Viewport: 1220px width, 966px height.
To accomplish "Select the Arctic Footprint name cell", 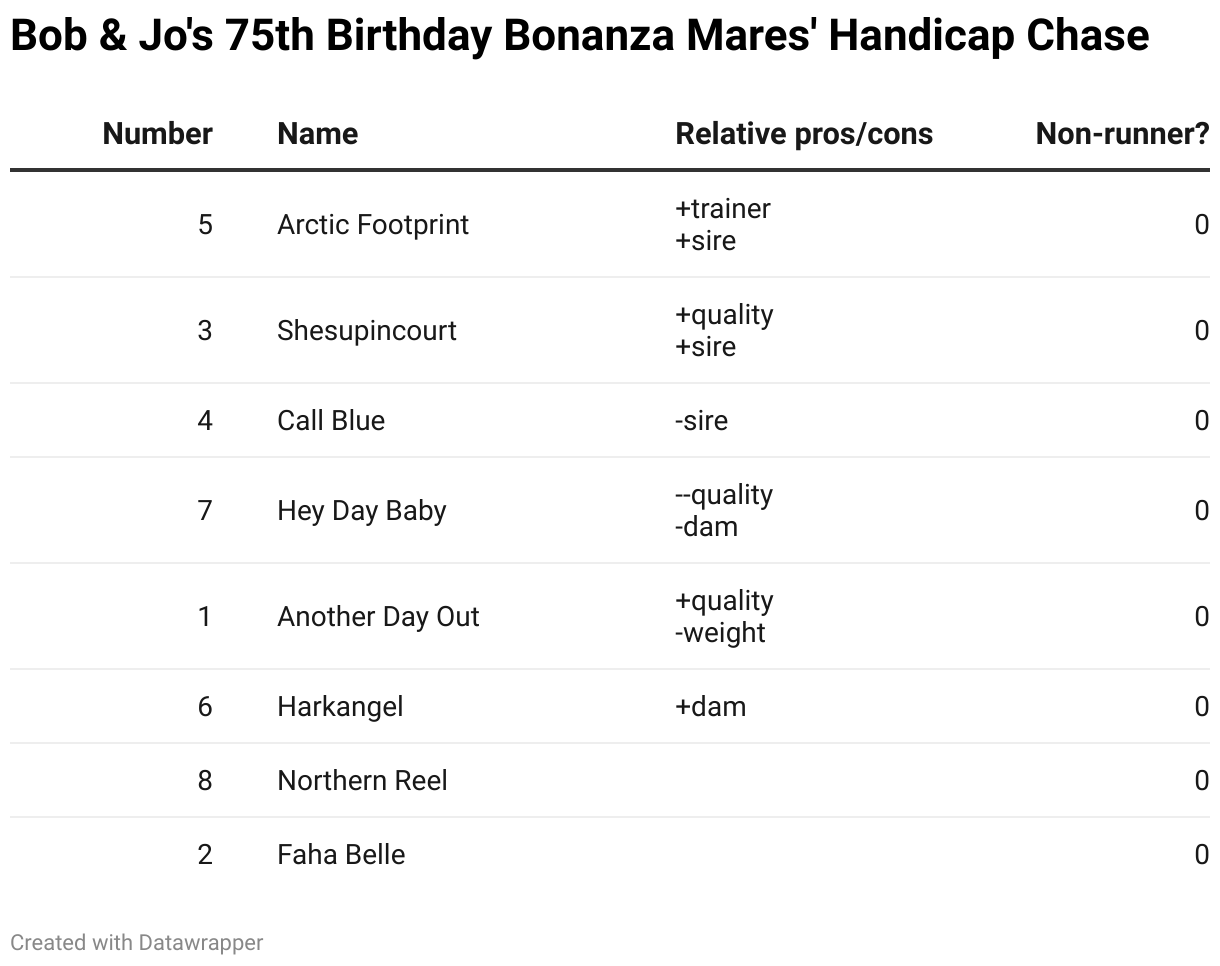I will (x=373, y=224).
